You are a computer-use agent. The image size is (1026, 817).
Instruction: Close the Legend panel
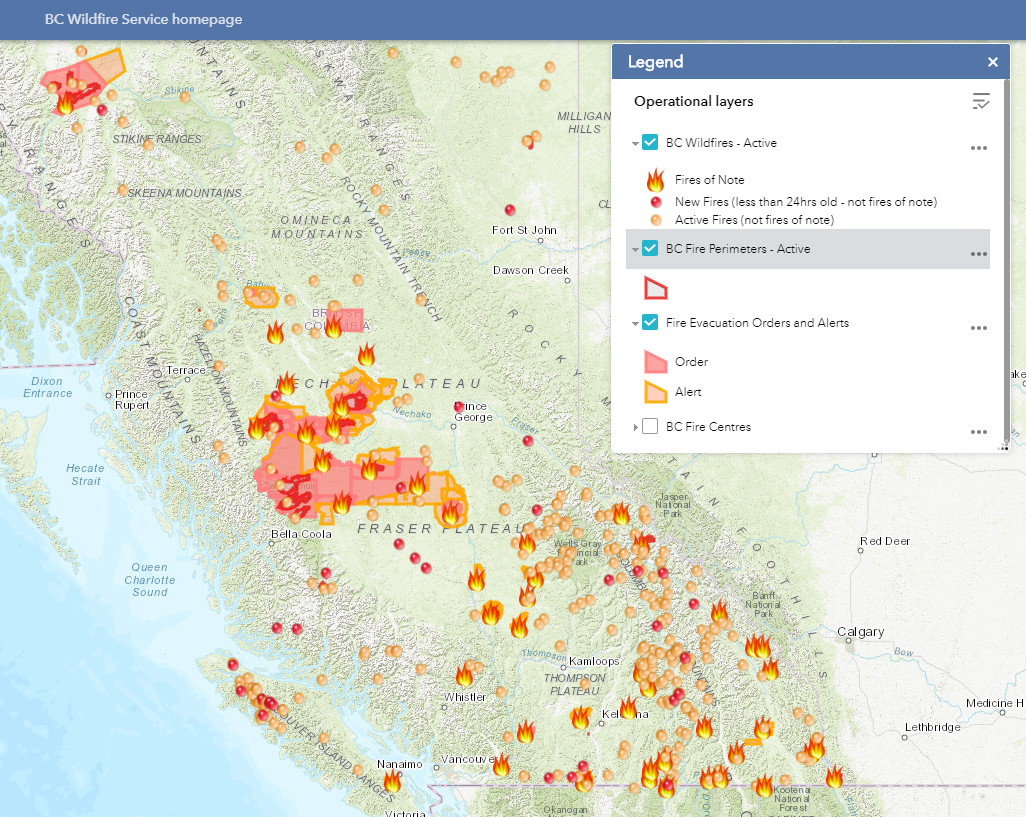(x=993, y=62)
